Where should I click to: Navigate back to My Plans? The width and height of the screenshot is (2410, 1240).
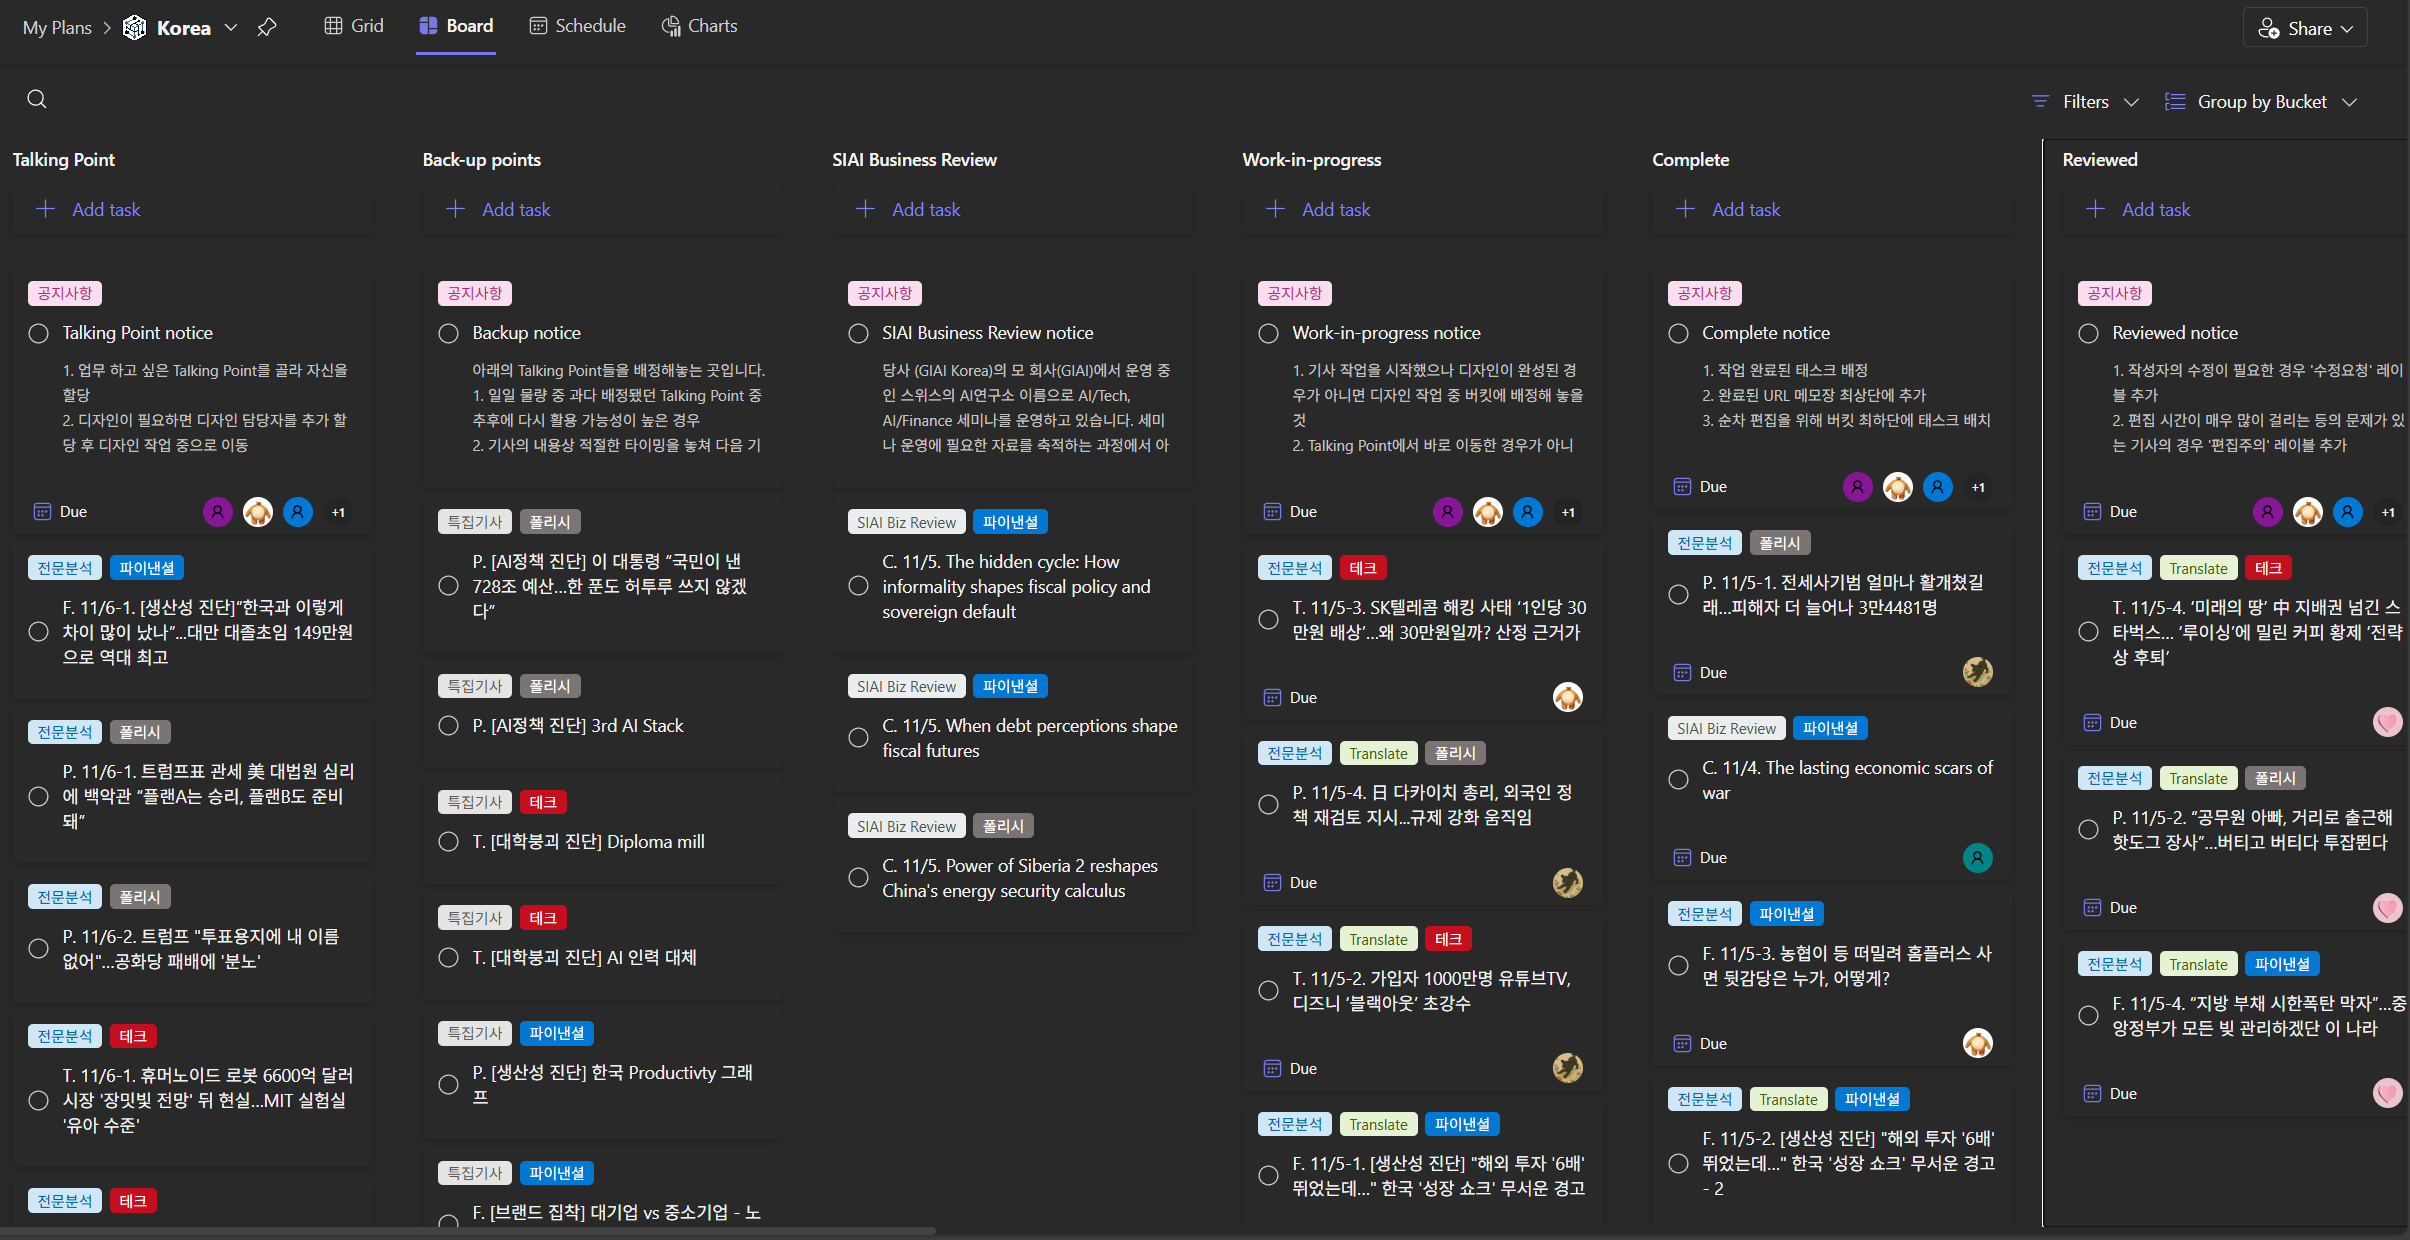point(57,27)
